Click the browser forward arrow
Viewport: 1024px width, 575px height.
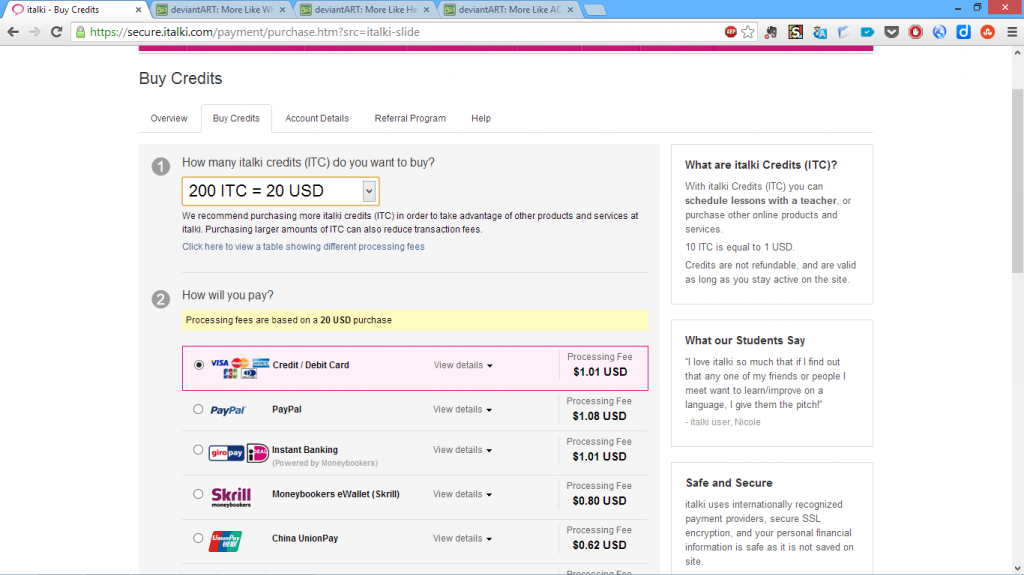point(35,32)
